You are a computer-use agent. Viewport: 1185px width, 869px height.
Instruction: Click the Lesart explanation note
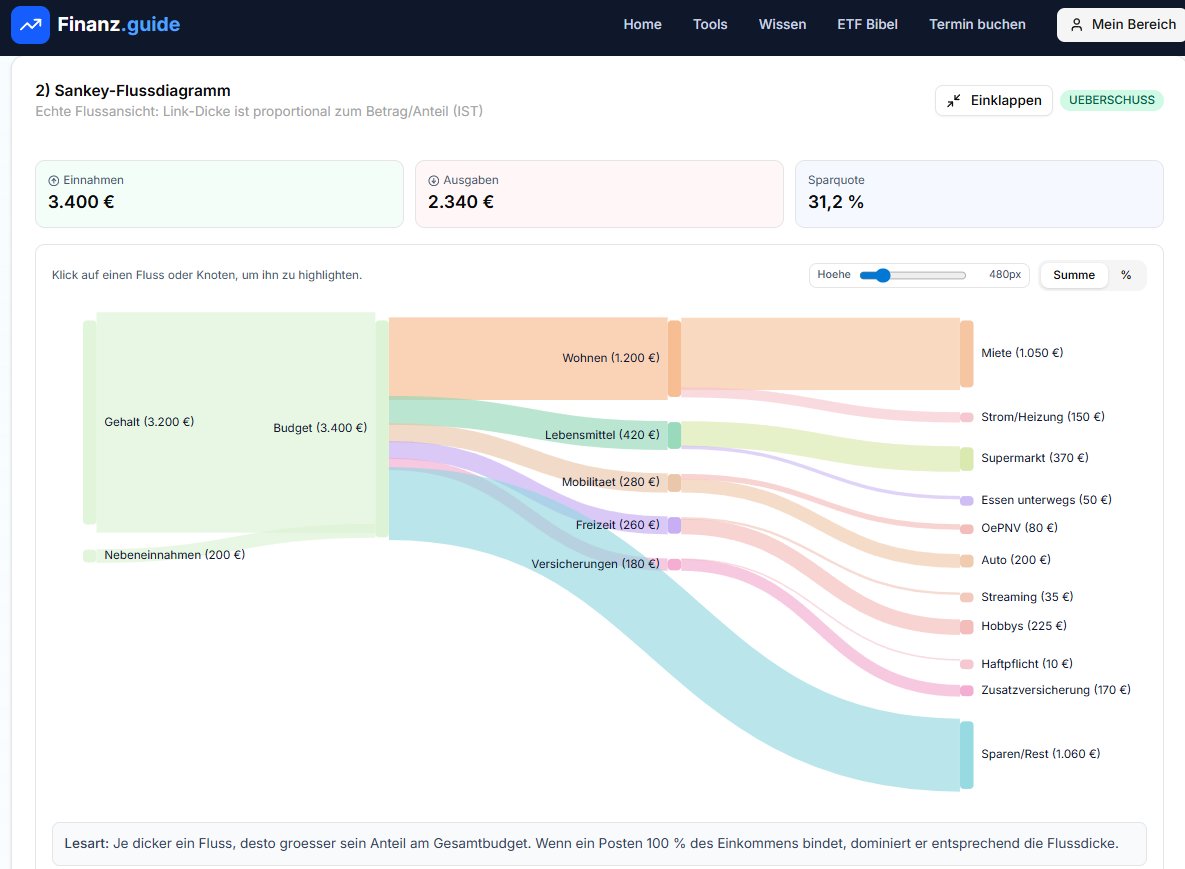pos(599,844)
